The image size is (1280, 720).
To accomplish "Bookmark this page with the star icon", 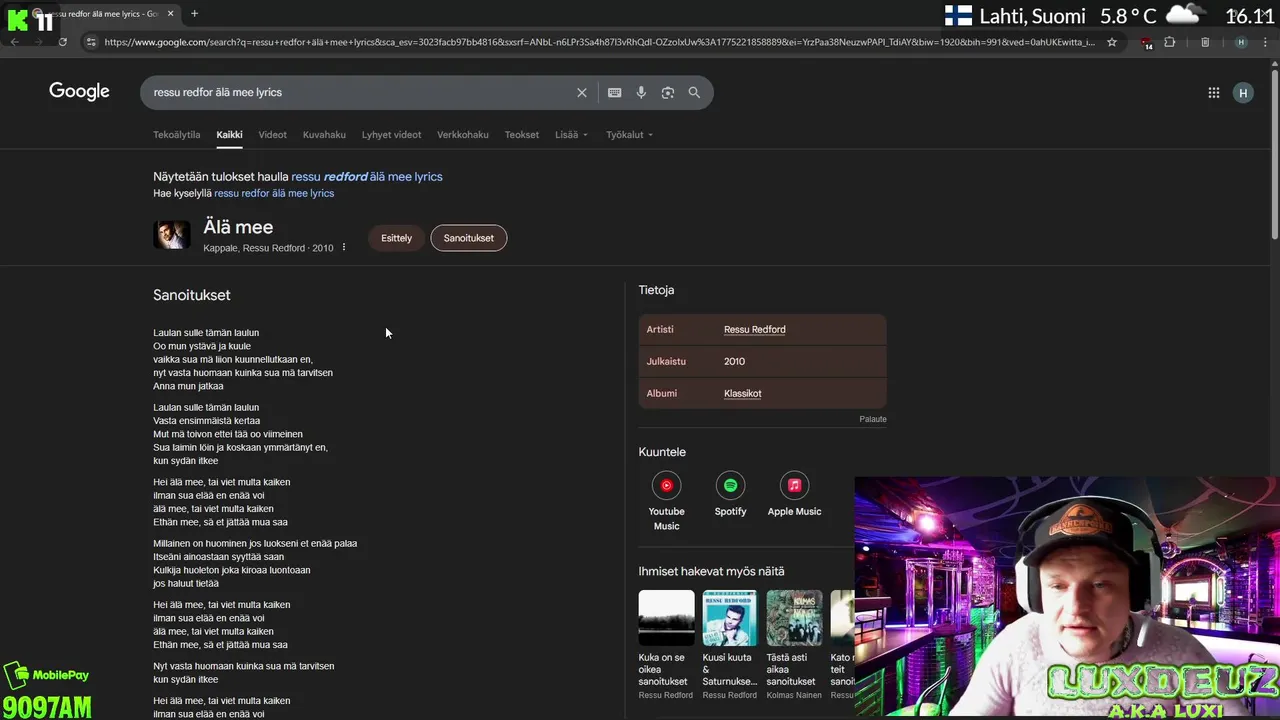I will coord(1112,42).
